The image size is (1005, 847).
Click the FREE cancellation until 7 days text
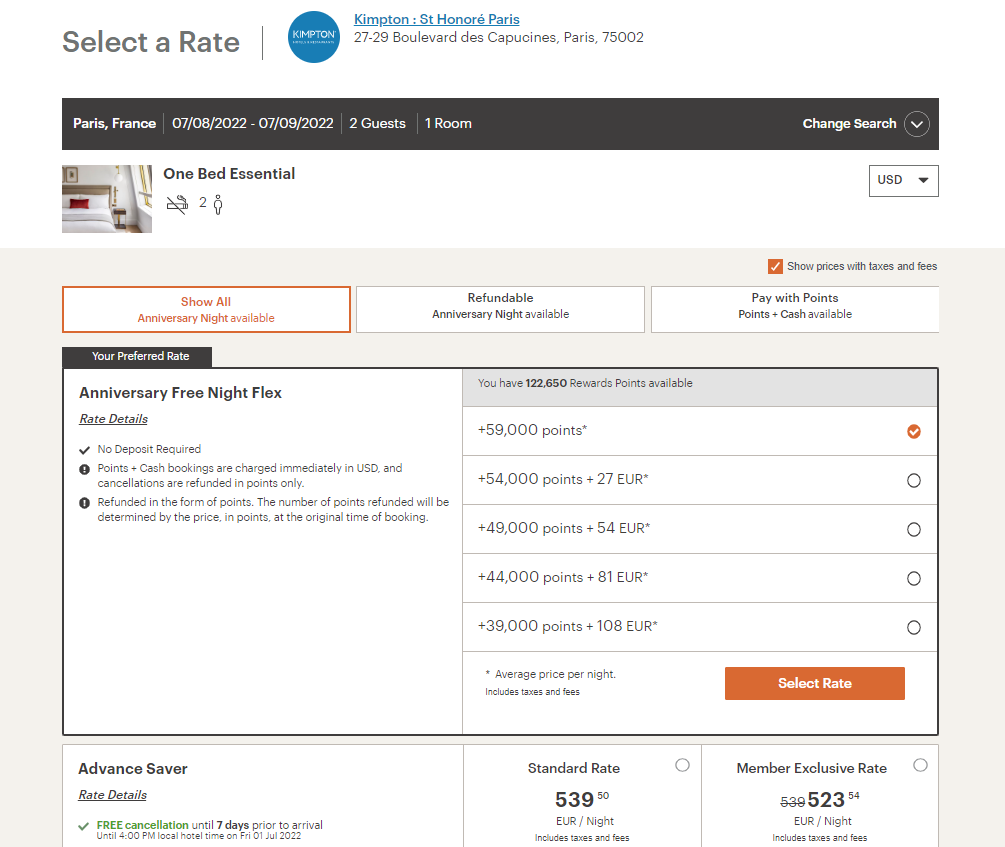click(x=210, y=825)
